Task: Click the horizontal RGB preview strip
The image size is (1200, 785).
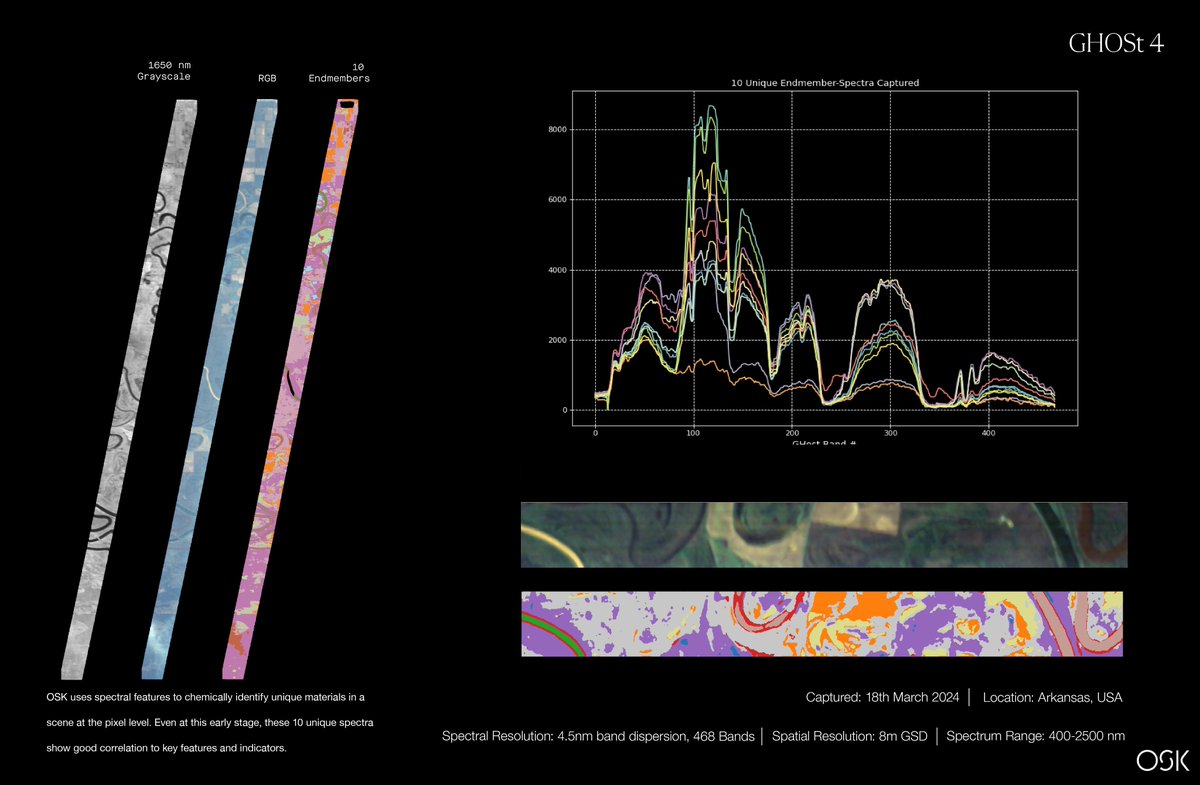Action: pos(823,534)
